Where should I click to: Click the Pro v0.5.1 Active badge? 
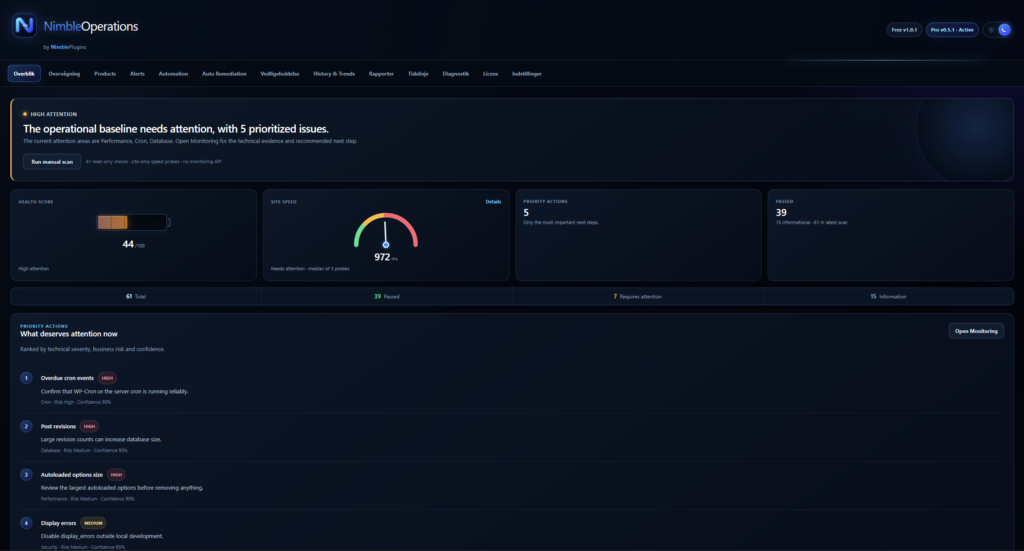pyautogui.click(x=952, y=29)
